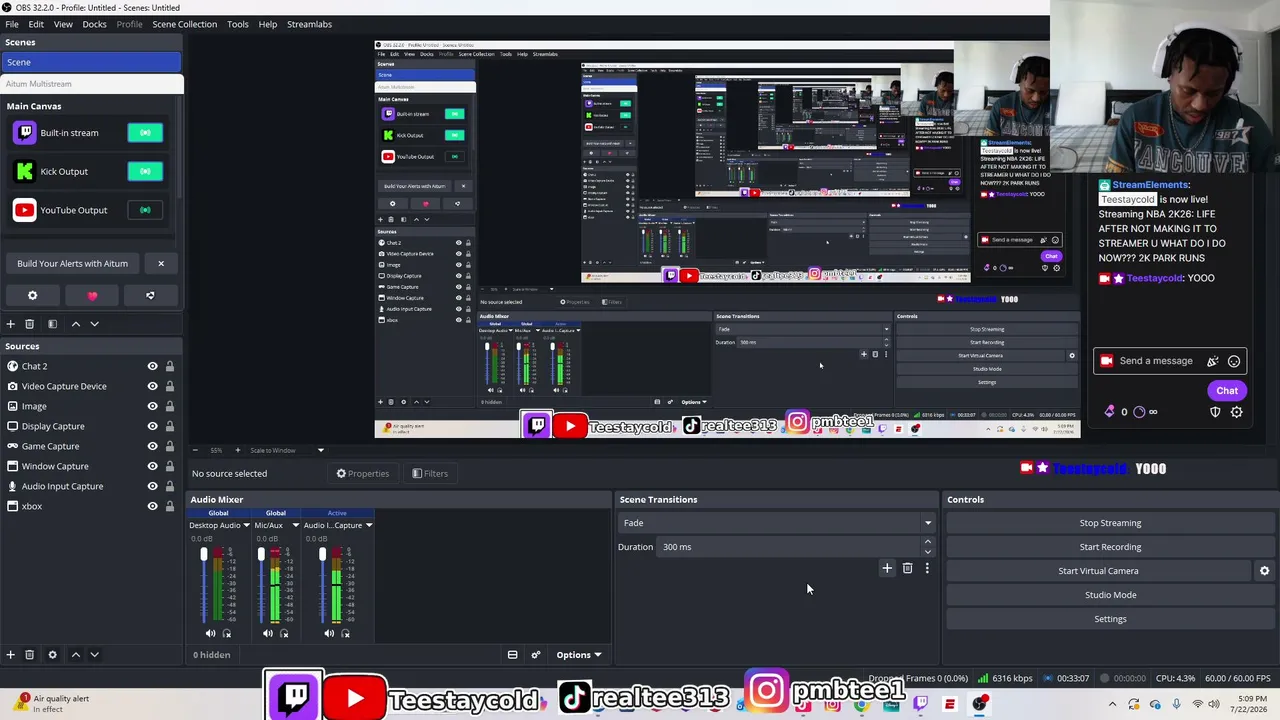Image resolution: width=1280 pixels, height=720 pixels.
Task: Open advanced audio properties gears icon
Action: pyautogui.click(x=535, y=655)
